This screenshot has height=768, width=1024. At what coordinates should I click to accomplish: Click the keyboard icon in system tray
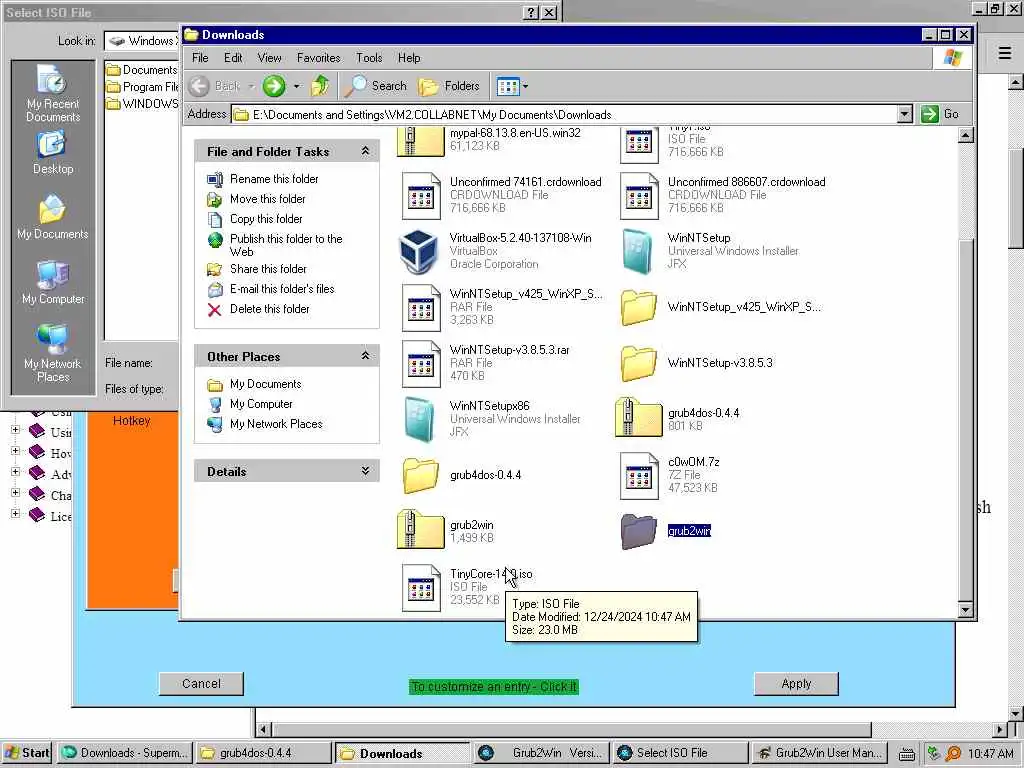click(906, 754)
